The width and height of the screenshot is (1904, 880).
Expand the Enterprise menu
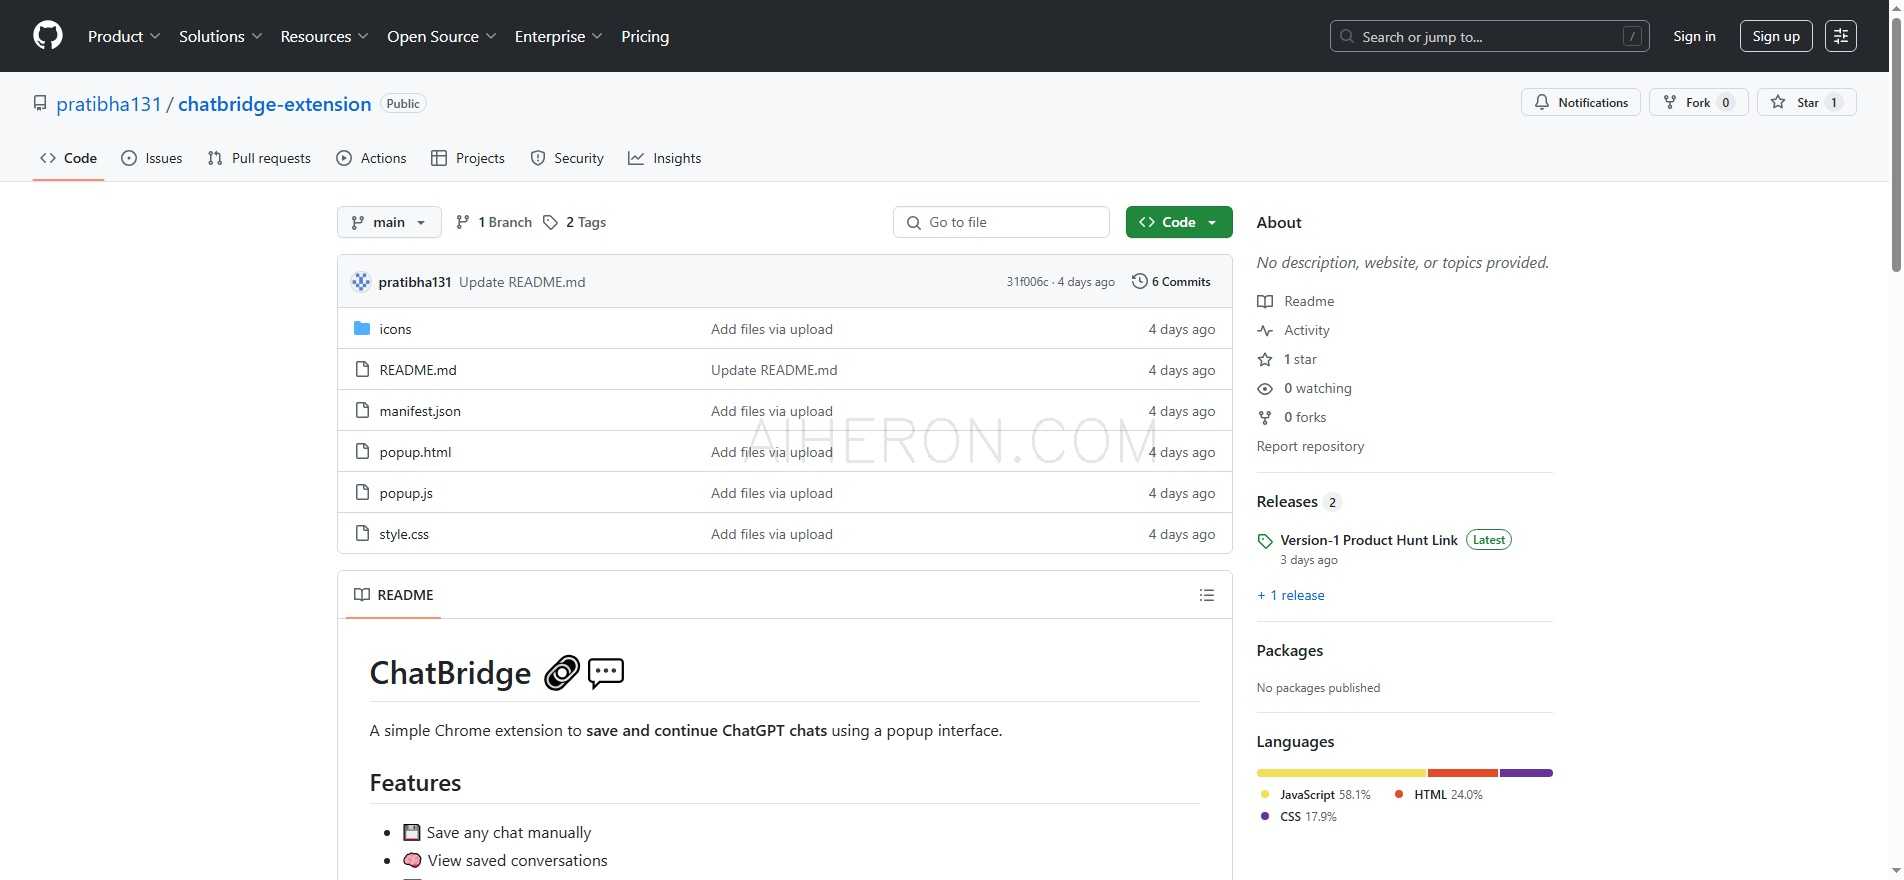click(x=558, y=36)
